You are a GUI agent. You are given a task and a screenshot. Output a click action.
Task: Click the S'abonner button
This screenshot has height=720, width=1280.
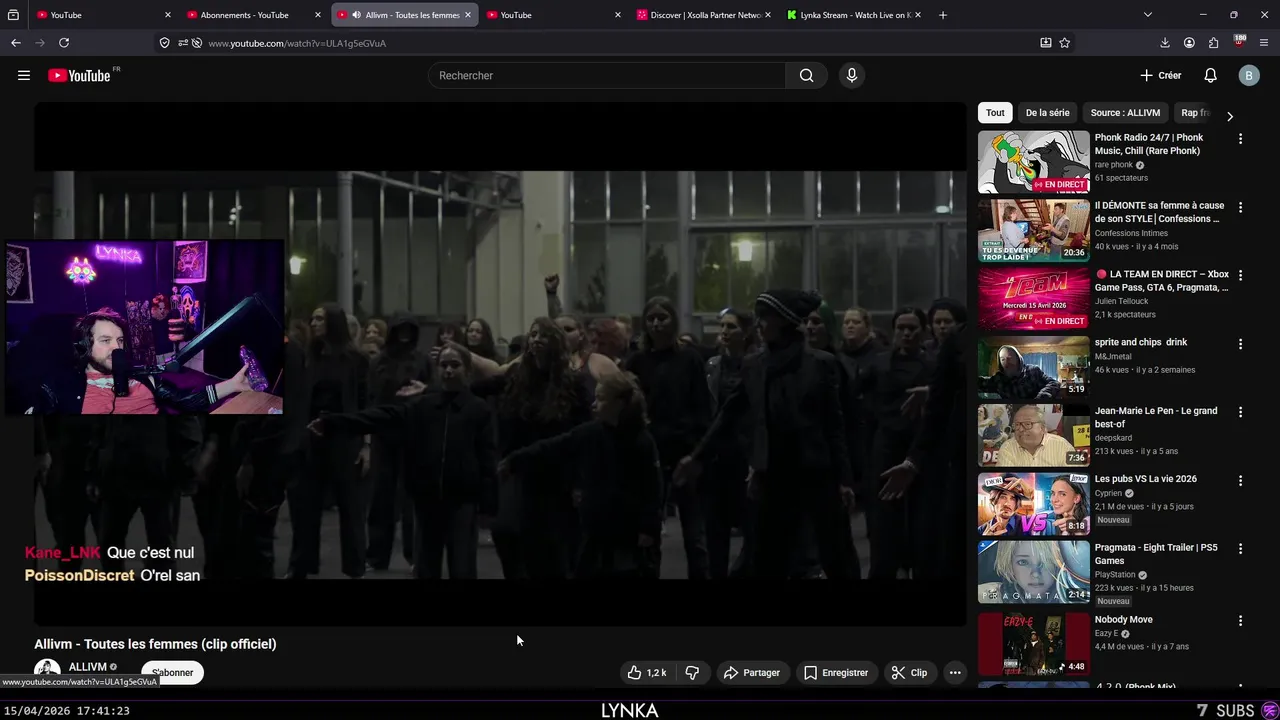[172, 673]
